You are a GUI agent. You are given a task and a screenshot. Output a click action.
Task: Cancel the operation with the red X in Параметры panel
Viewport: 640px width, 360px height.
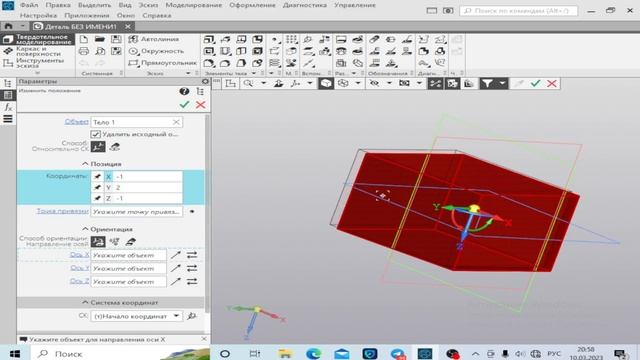(200, 105)
